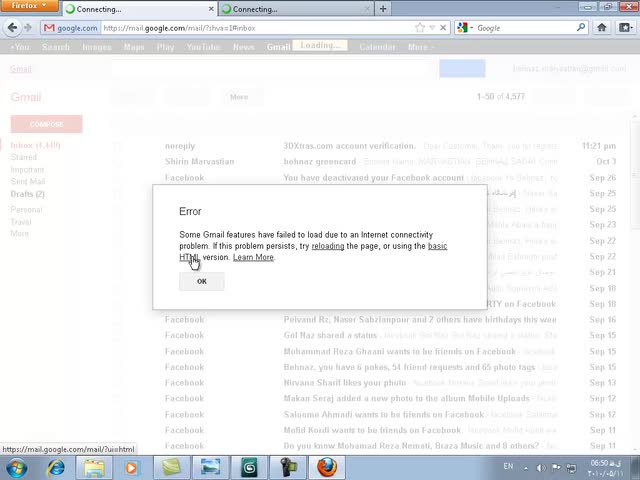Bookmark this page with the star icon
640x480 pixels.
(x=420, y=28)
